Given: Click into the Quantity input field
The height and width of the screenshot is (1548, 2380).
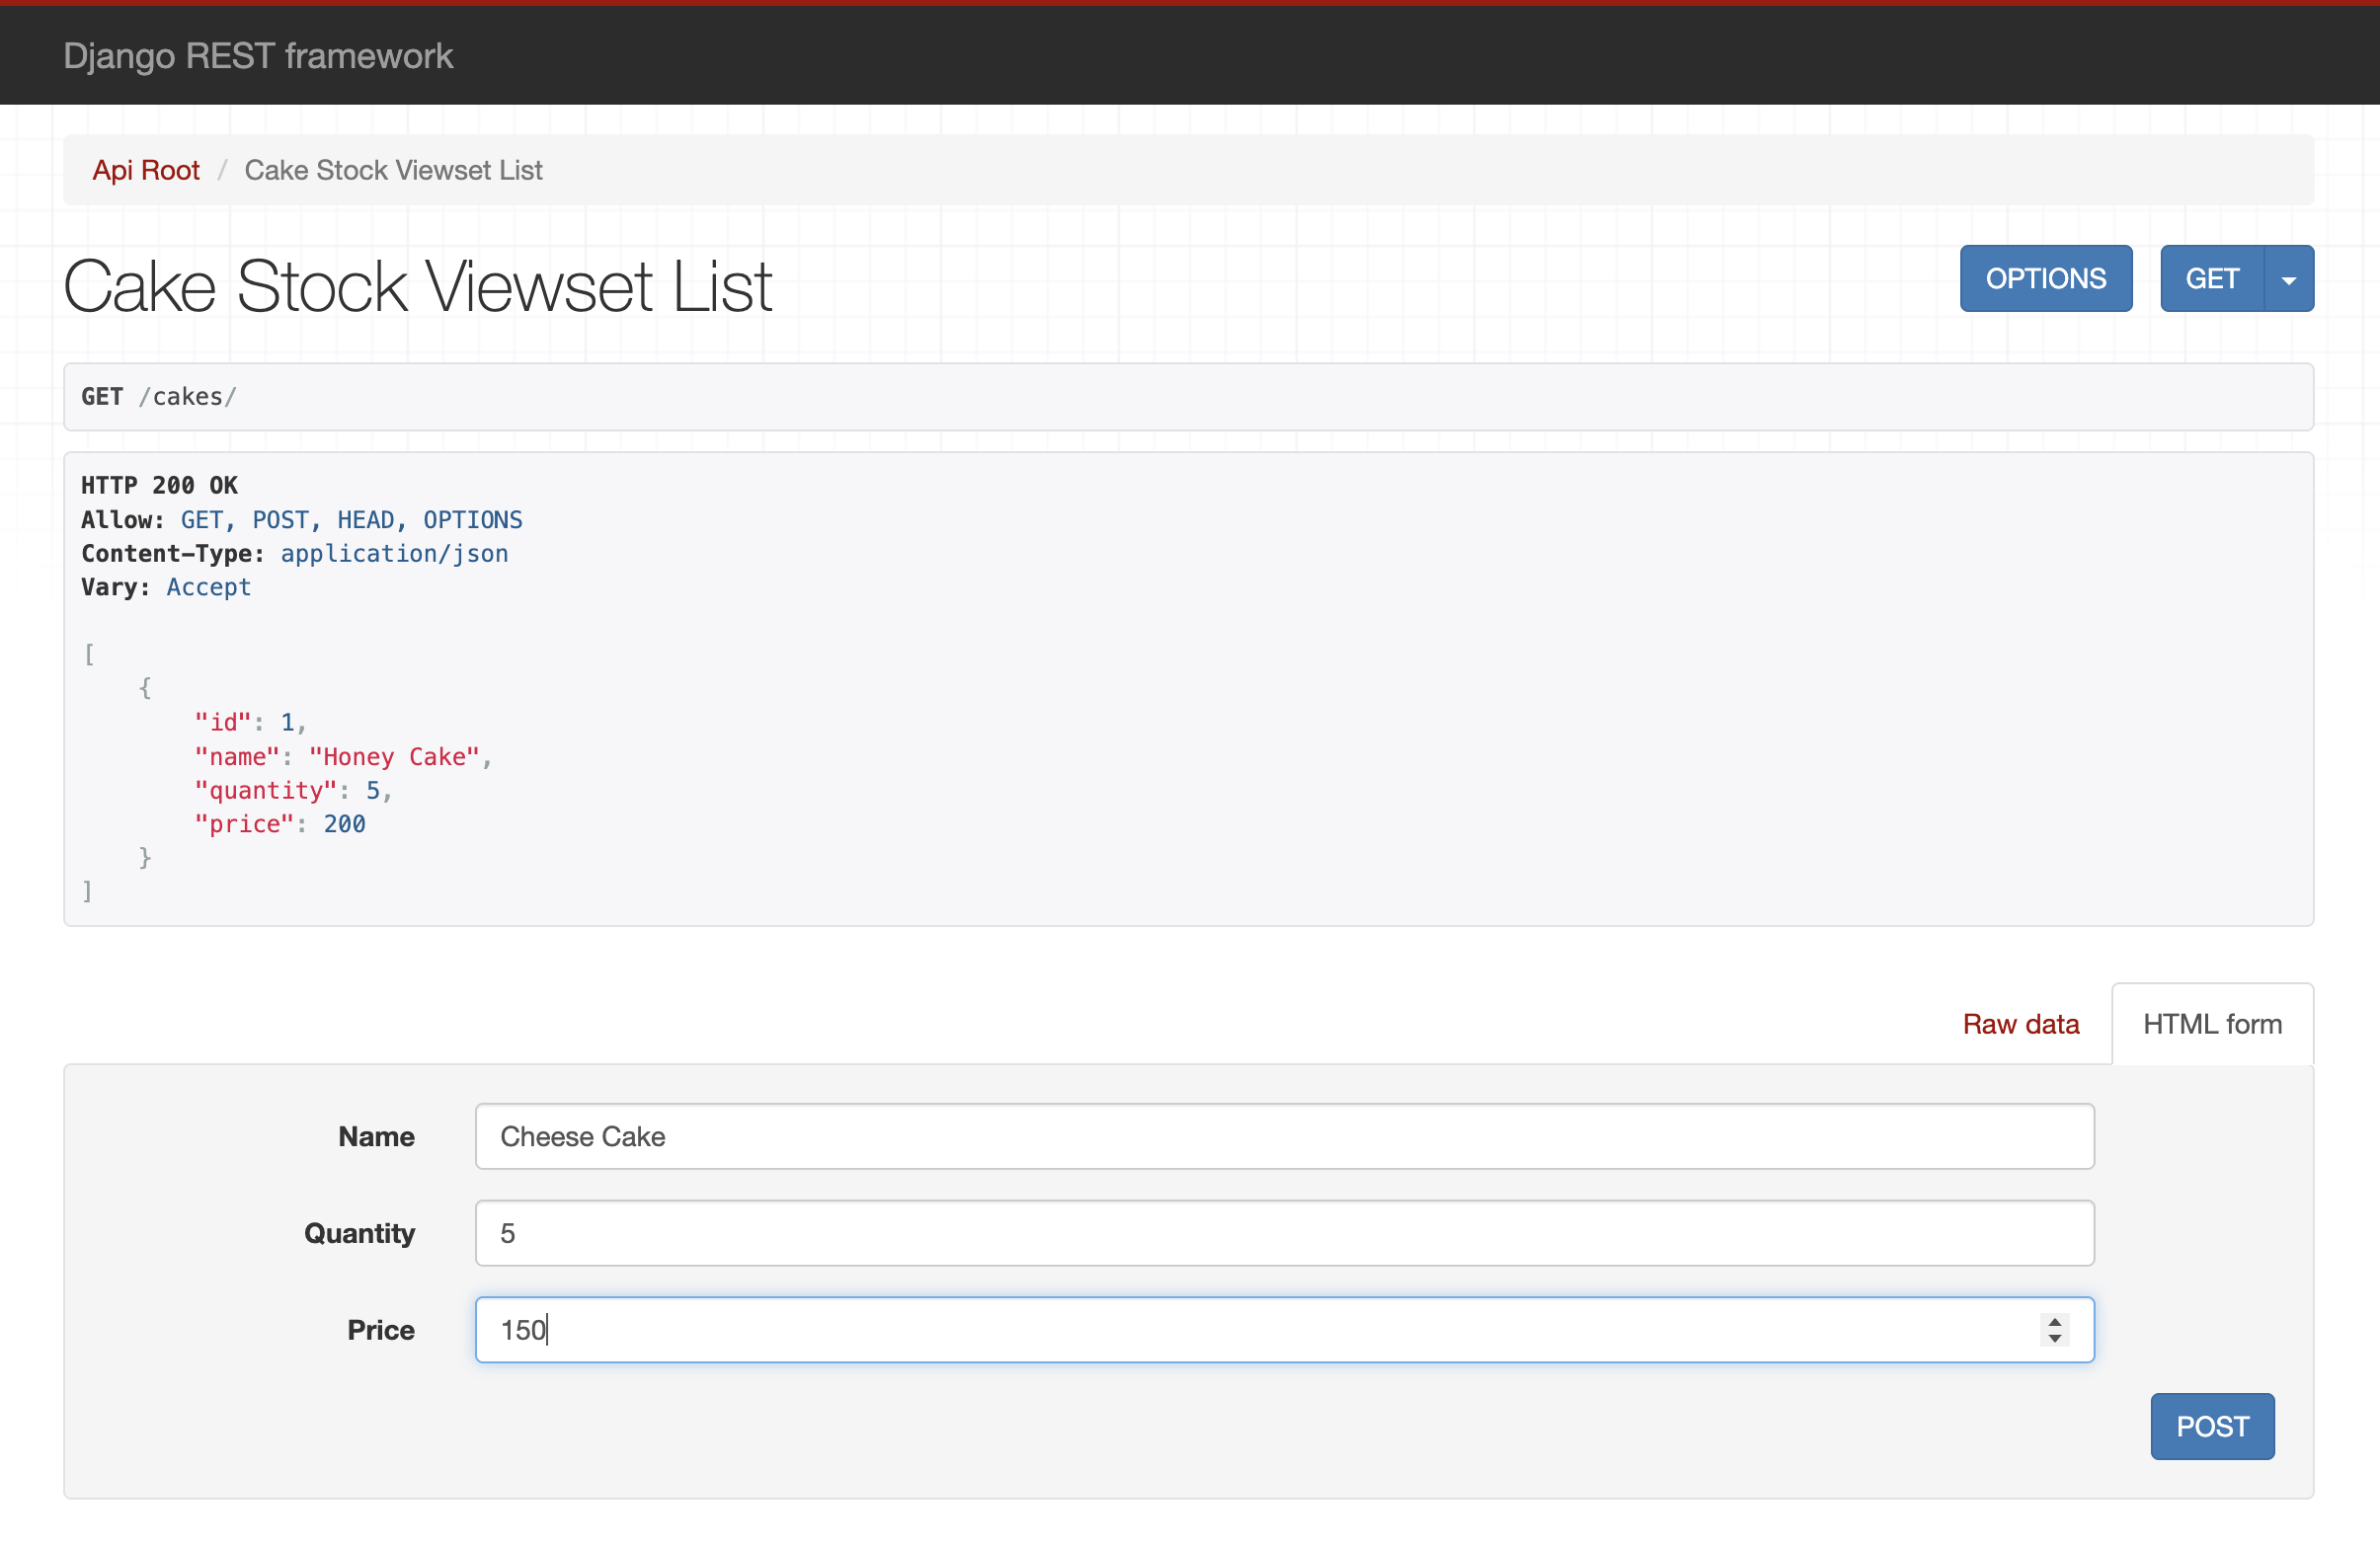Looking at the screenshot, I should tap(1284, 1233).
